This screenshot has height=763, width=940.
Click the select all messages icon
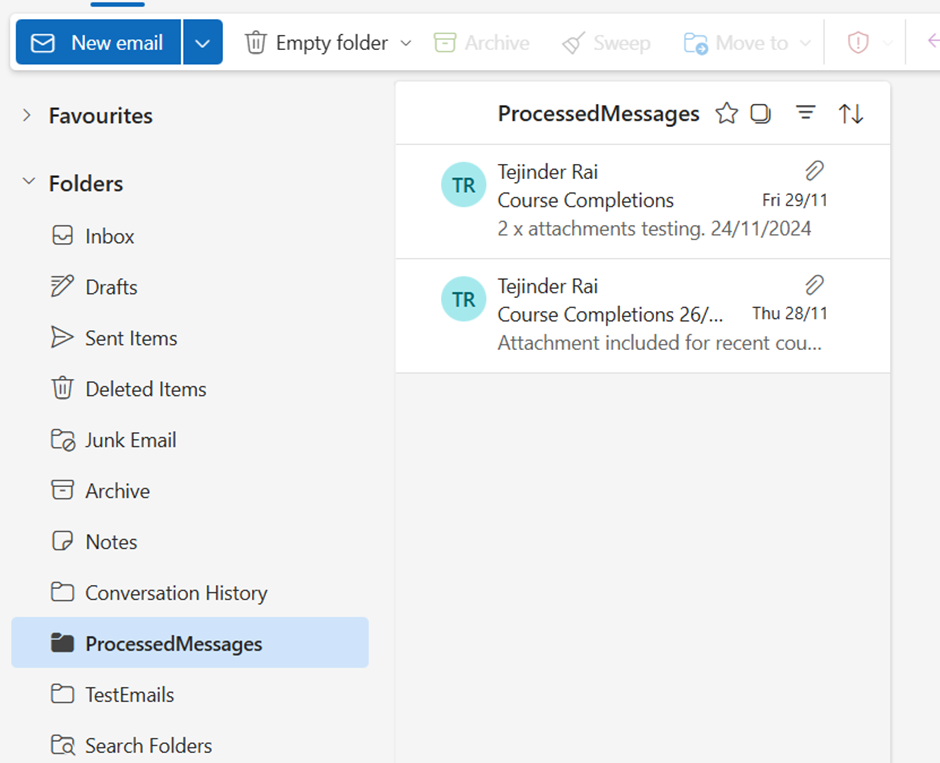point(761,114)
